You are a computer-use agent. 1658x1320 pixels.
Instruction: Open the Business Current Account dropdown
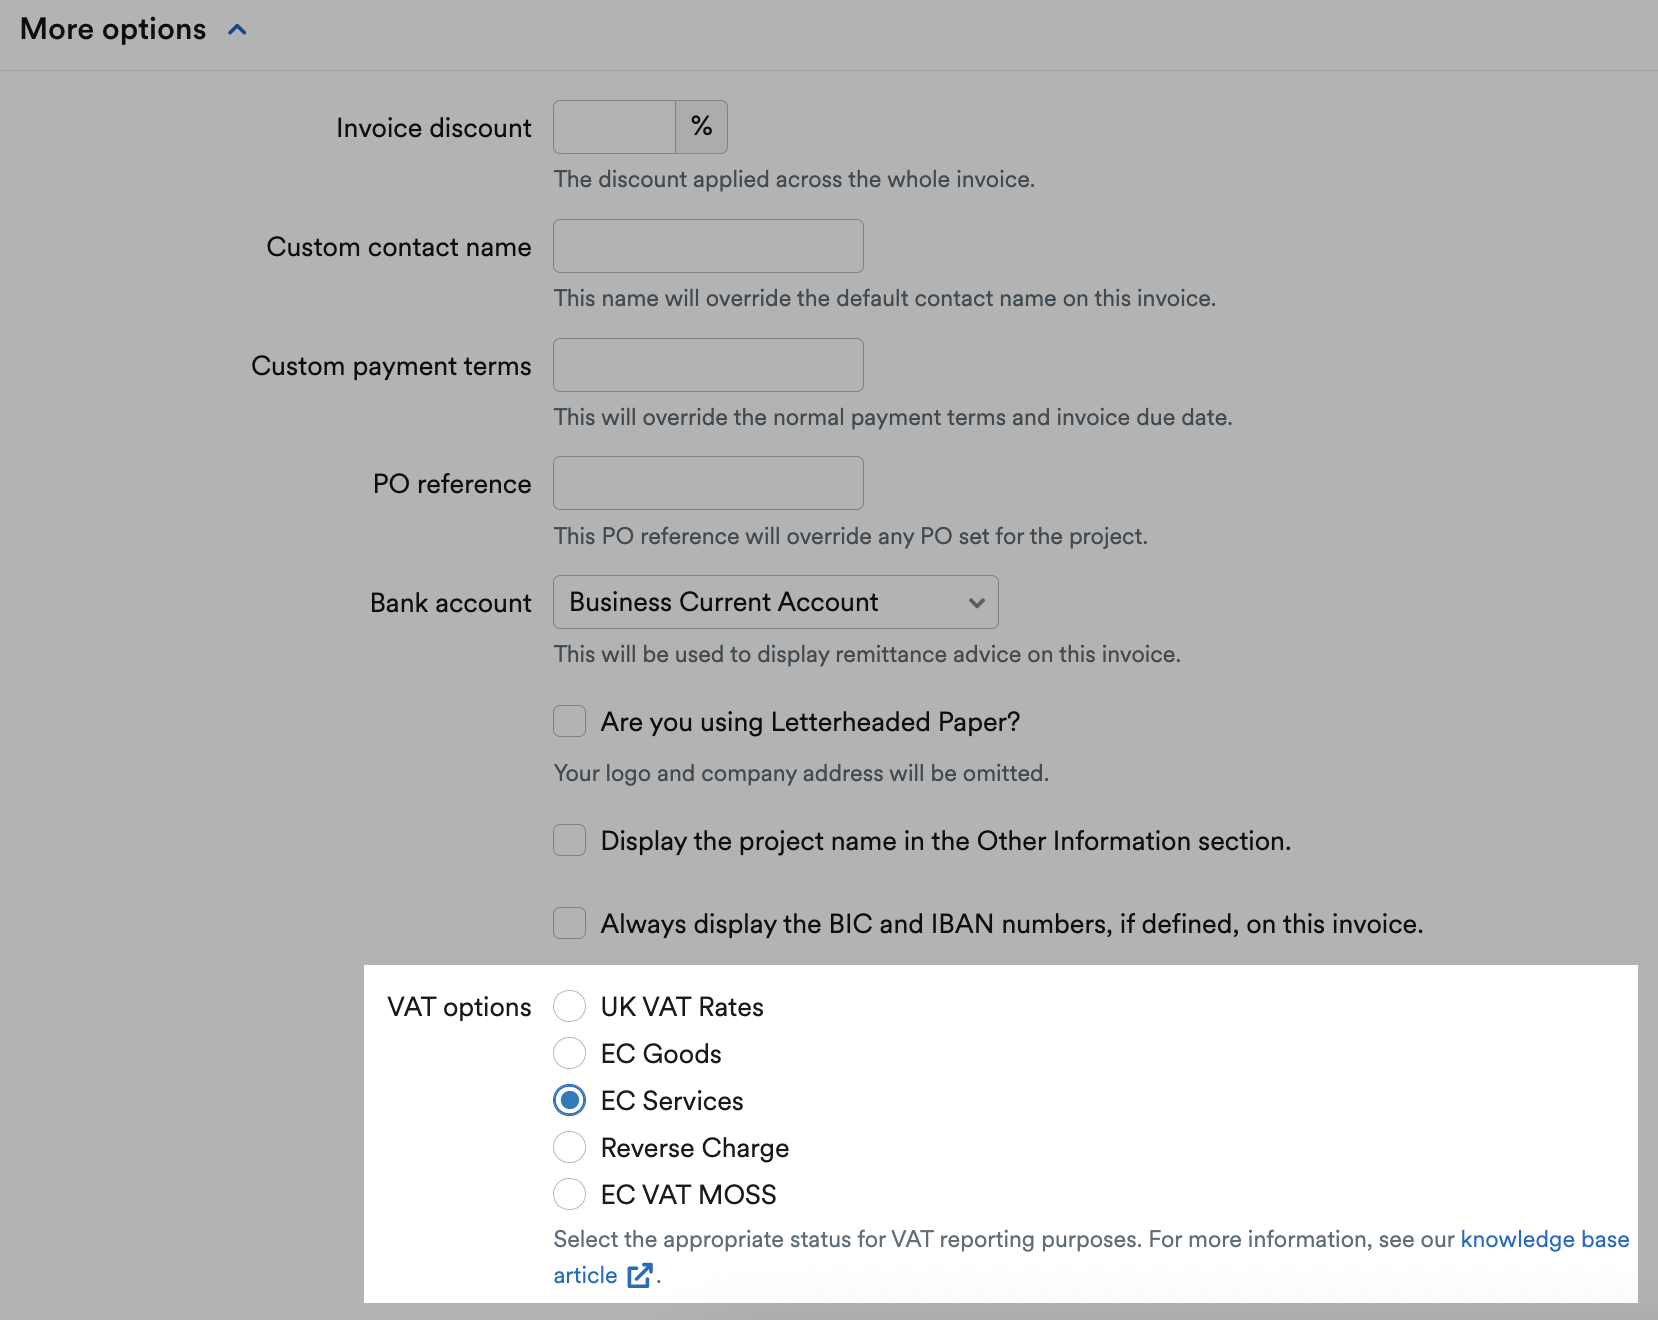click(x=776, y=602)
